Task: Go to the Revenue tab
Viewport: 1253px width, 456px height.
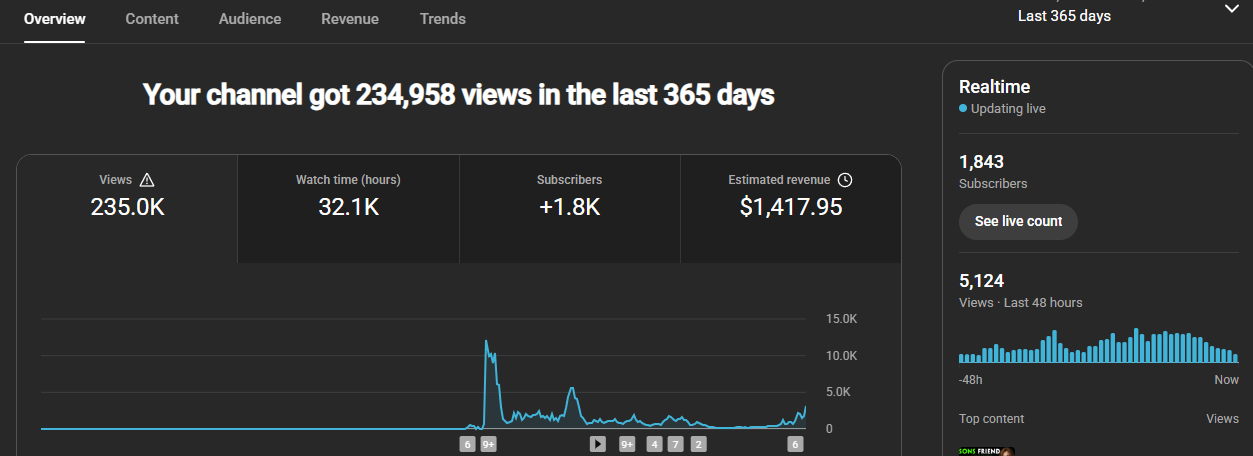Action: pos(350,19)
